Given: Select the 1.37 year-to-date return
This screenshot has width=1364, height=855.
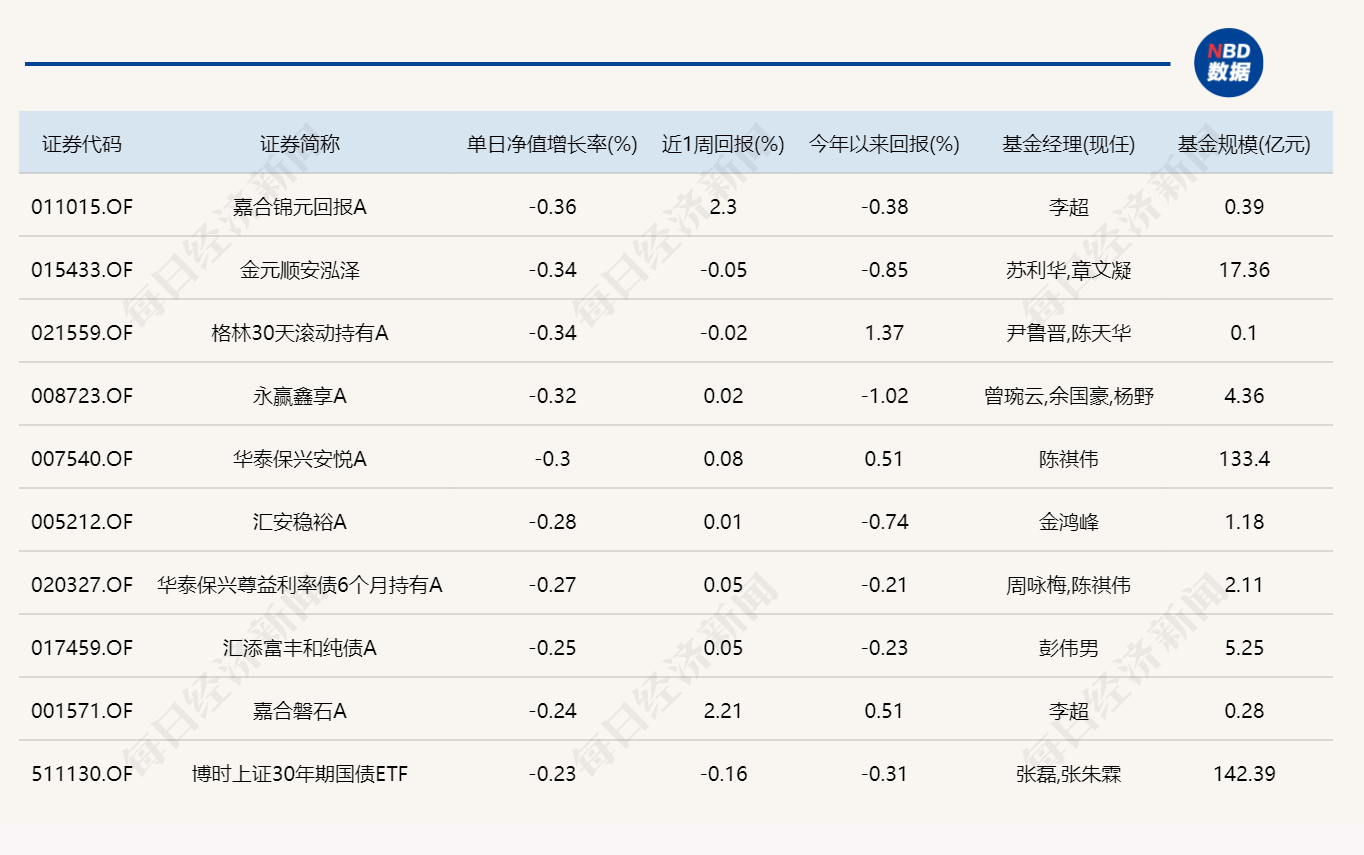Looking at the screenshot, I should 885,333.
